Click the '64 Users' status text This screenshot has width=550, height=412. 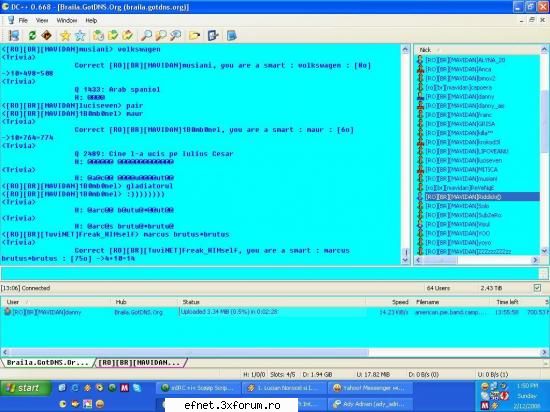tap(438, 288)
